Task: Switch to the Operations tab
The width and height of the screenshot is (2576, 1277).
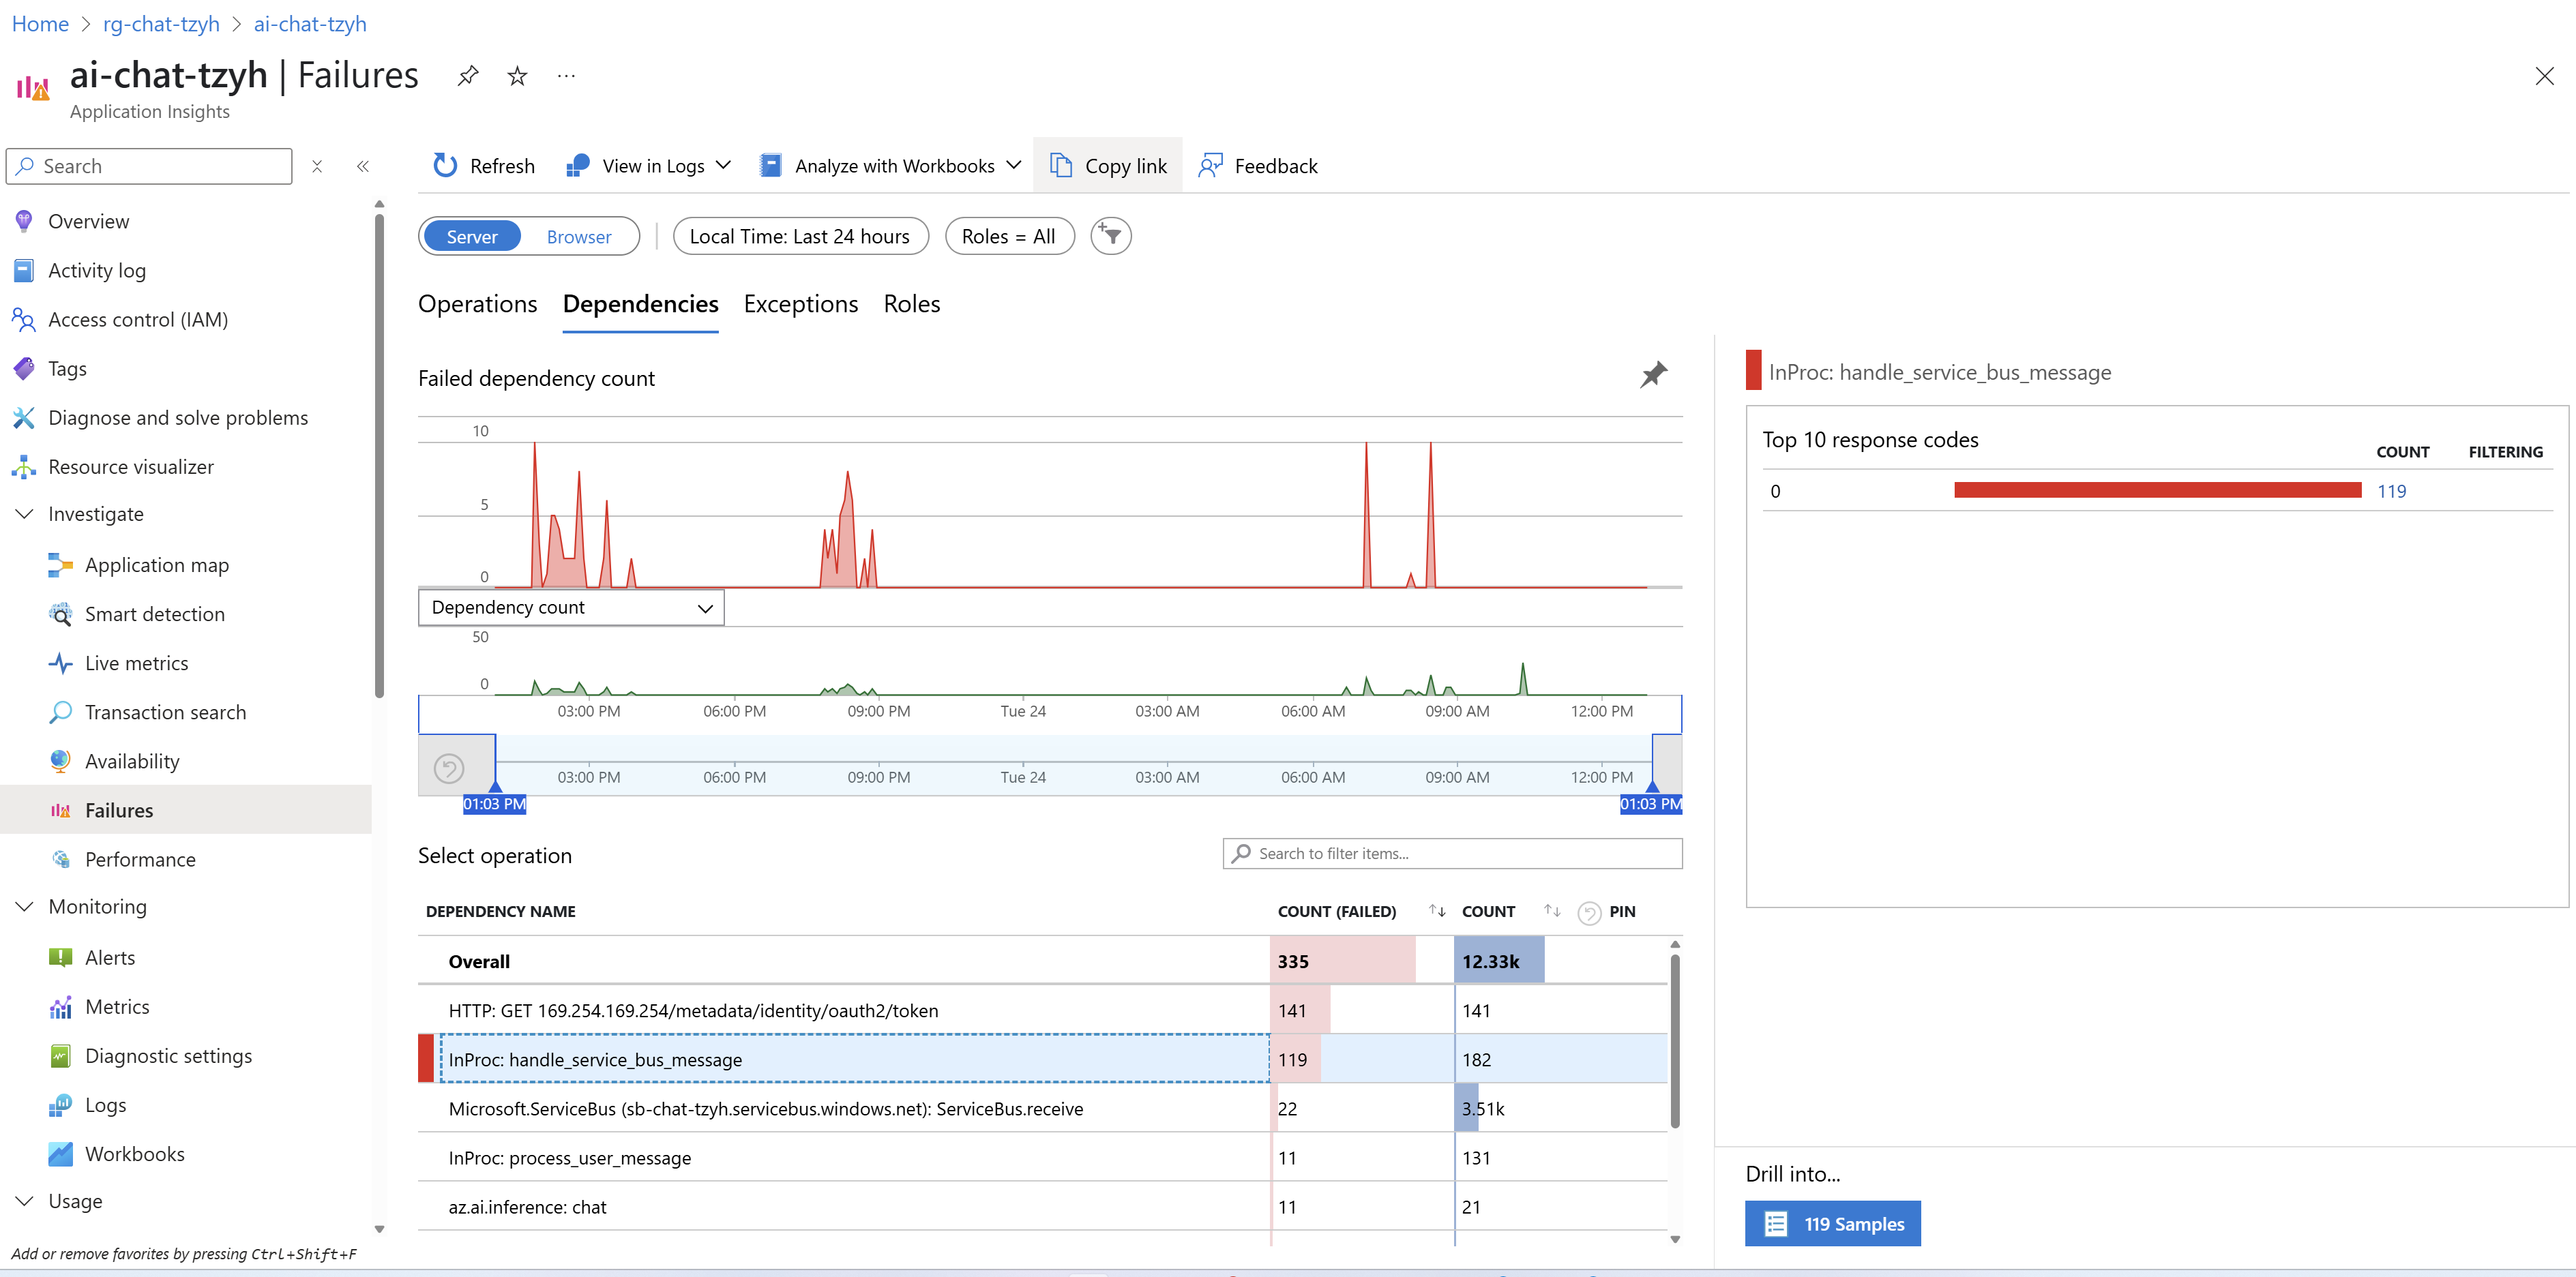Action: [477, 304]
